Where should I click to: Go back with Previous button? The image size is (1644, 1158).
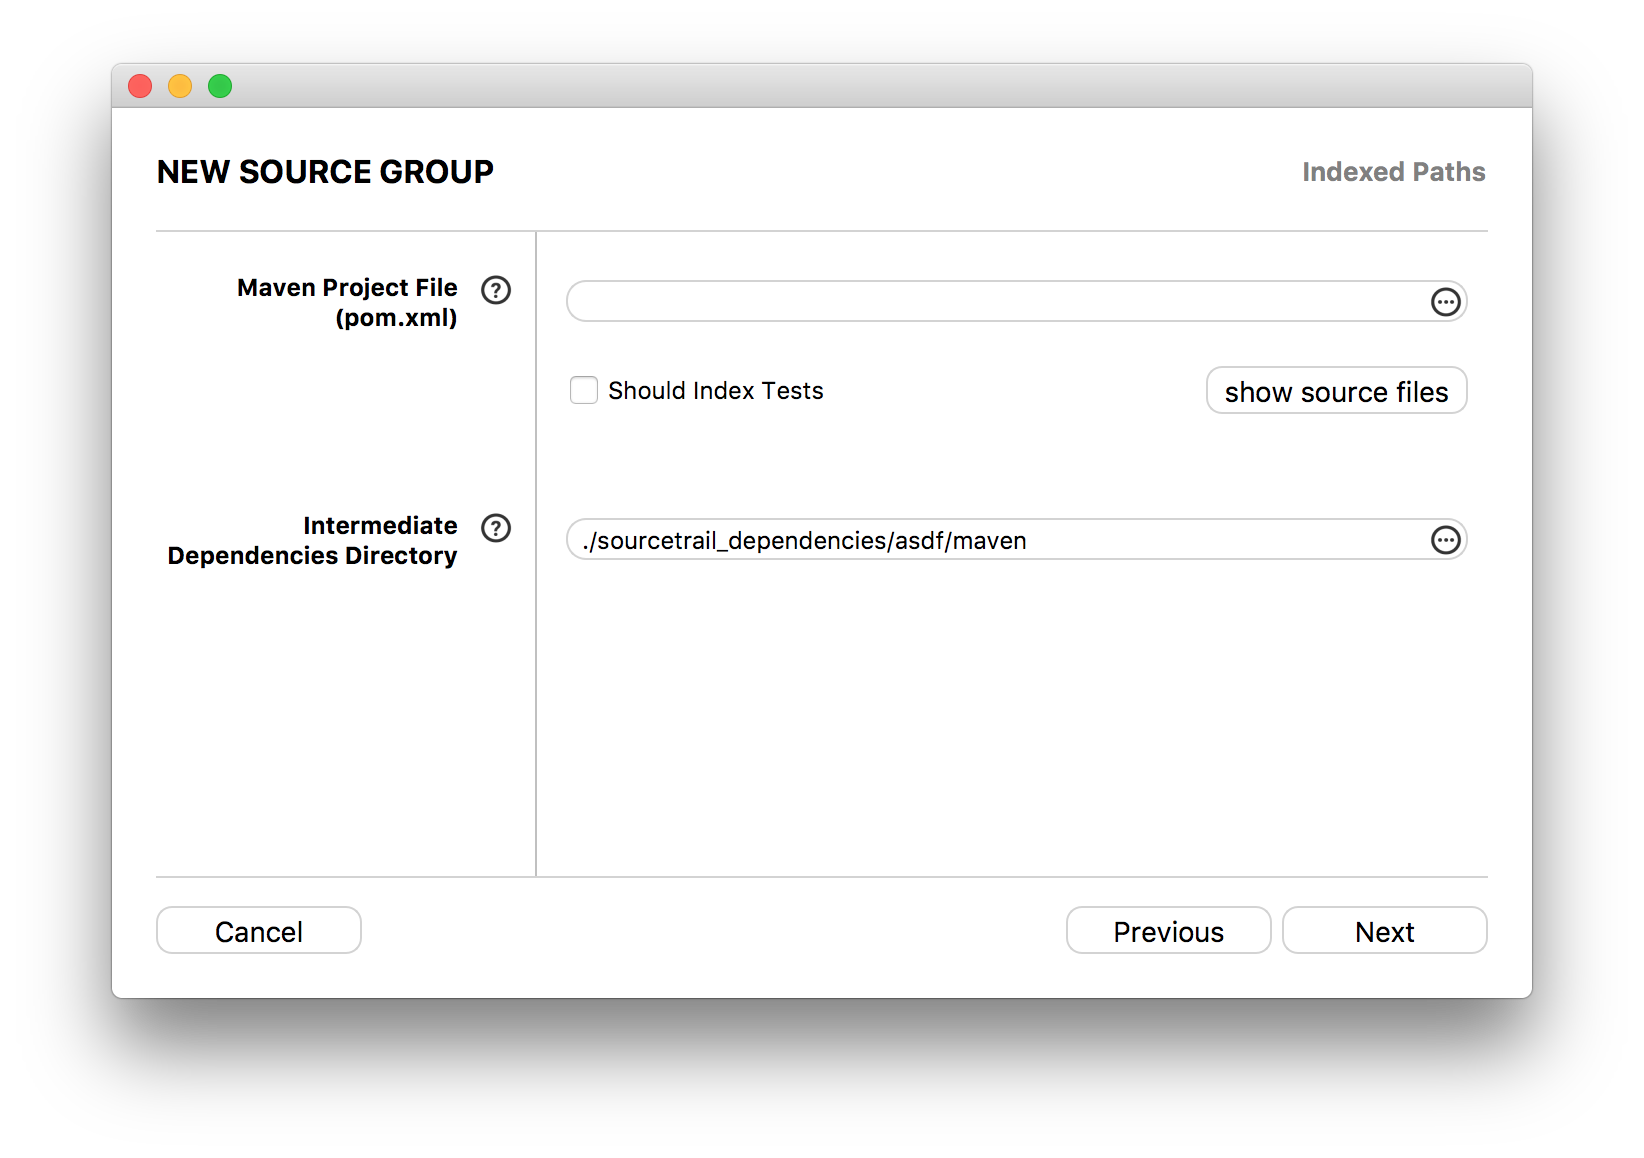coord(1168,931)
